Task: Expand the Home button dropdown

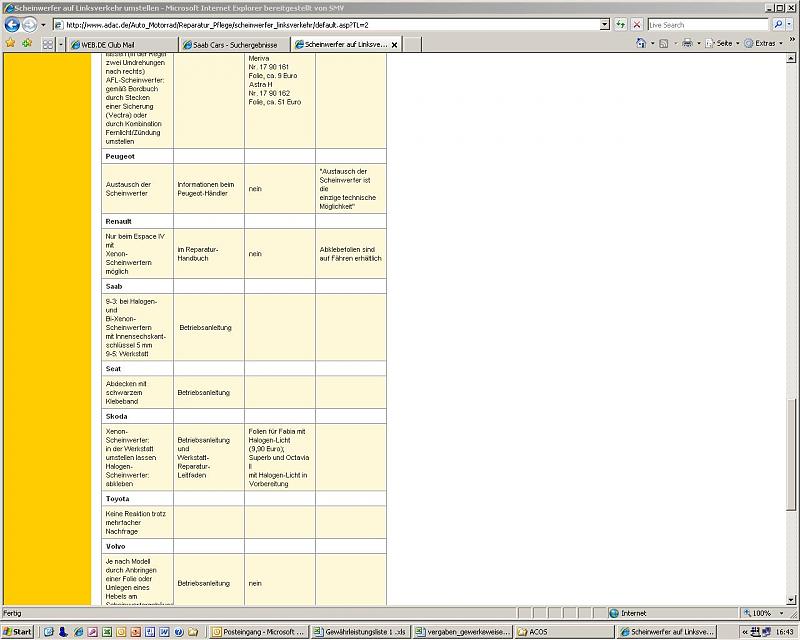Action: click(x=653, y=43)
